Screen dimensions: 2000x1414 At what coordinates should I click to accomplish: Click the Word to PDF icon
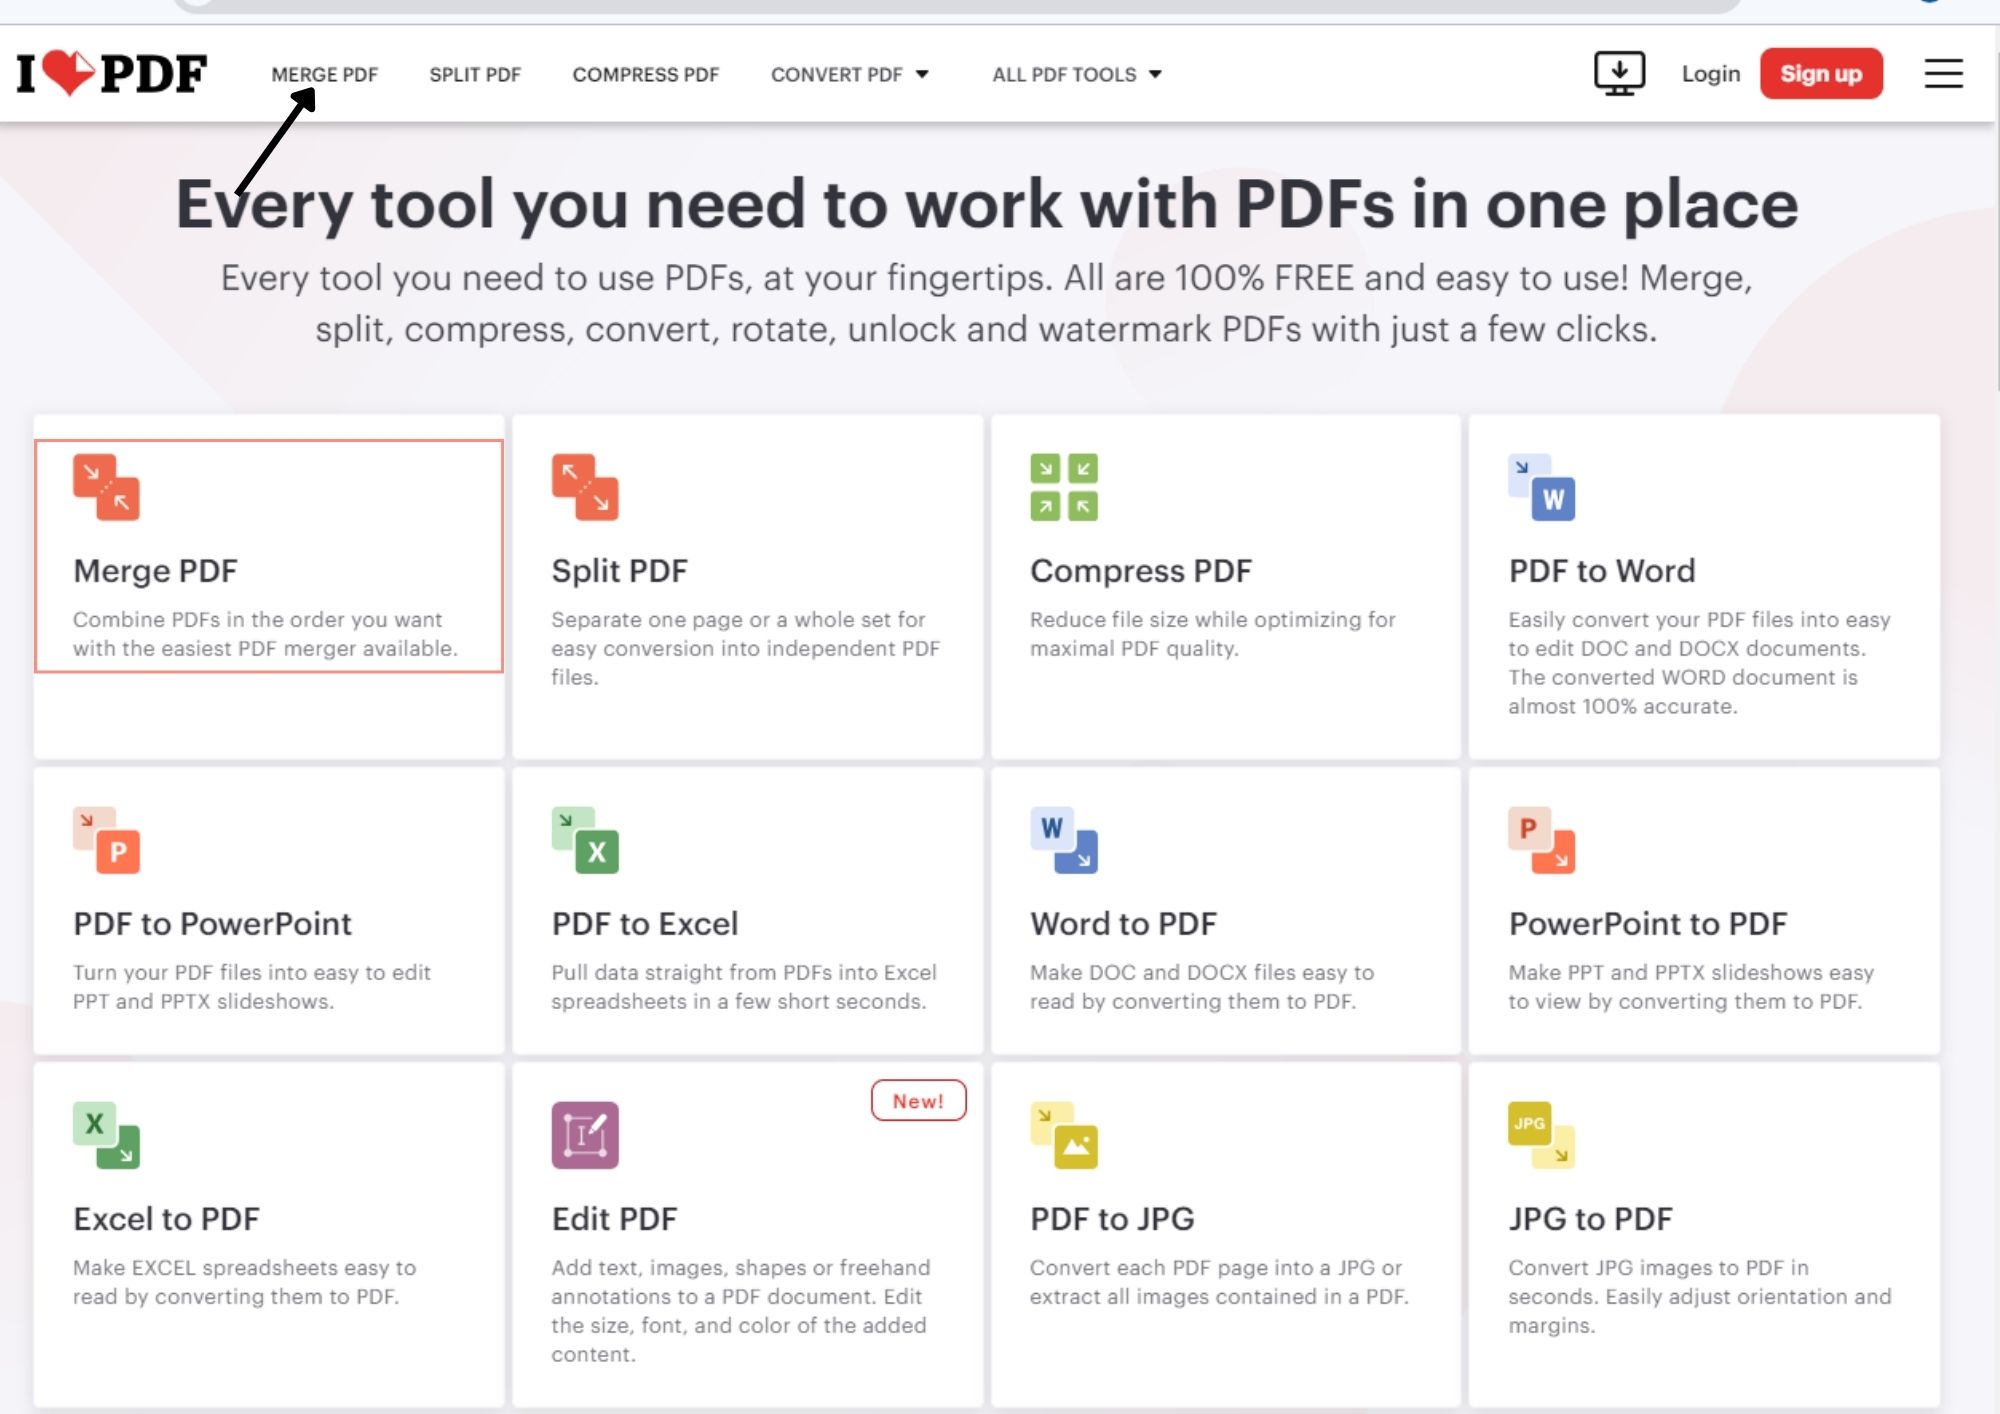click(x=1064, y=841)
